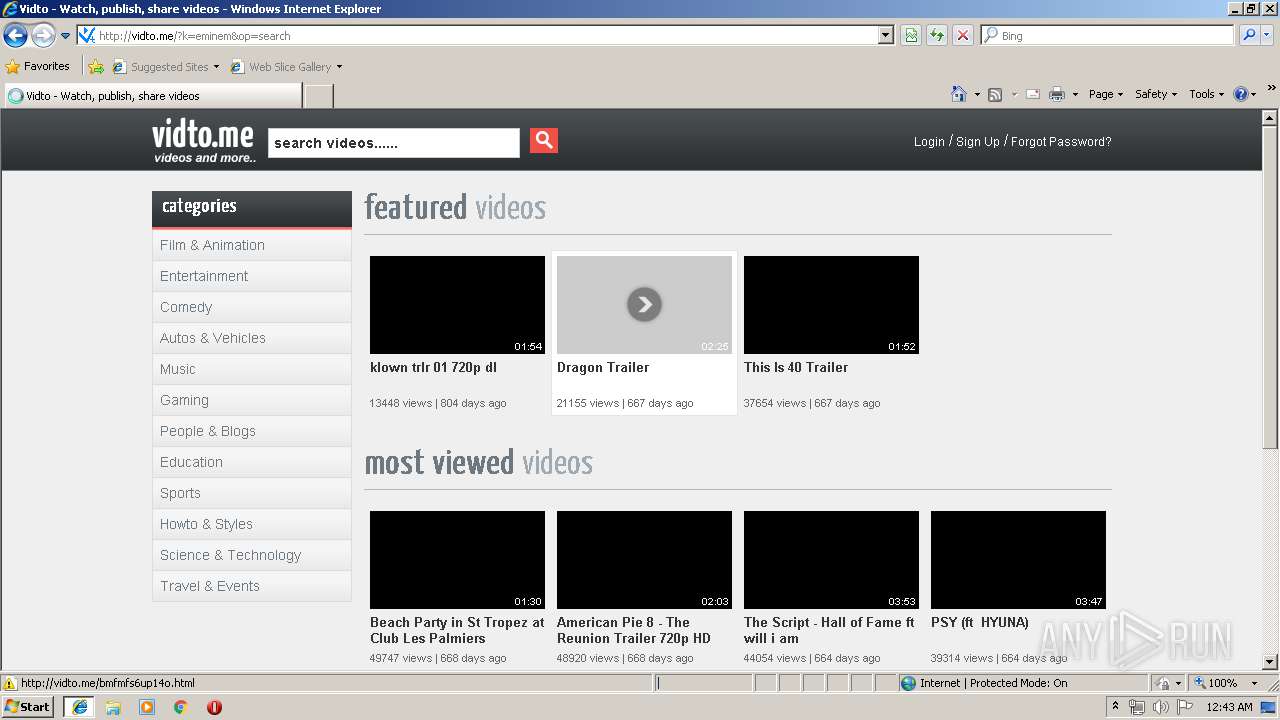1280x720 pixels.
Task: Click the Bing search box
Action: tap(1108, 35)
